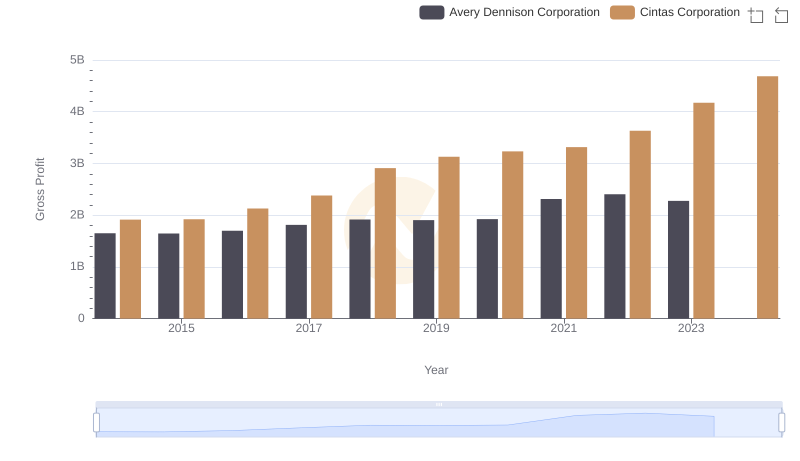
Task: Click the Year axis title
Action: (x=436, y=370)
